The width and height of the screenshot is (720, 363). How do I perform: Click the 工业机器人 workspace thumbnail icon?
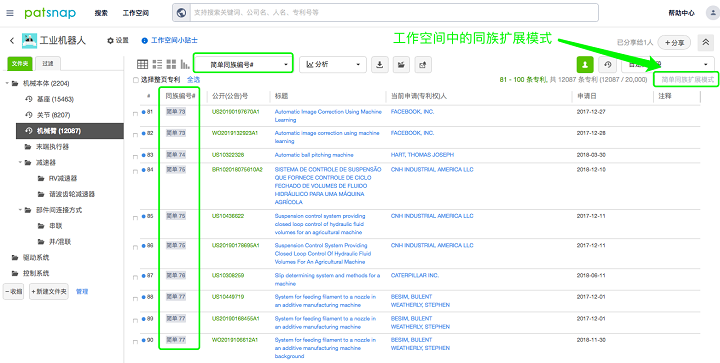click(29, 41)
